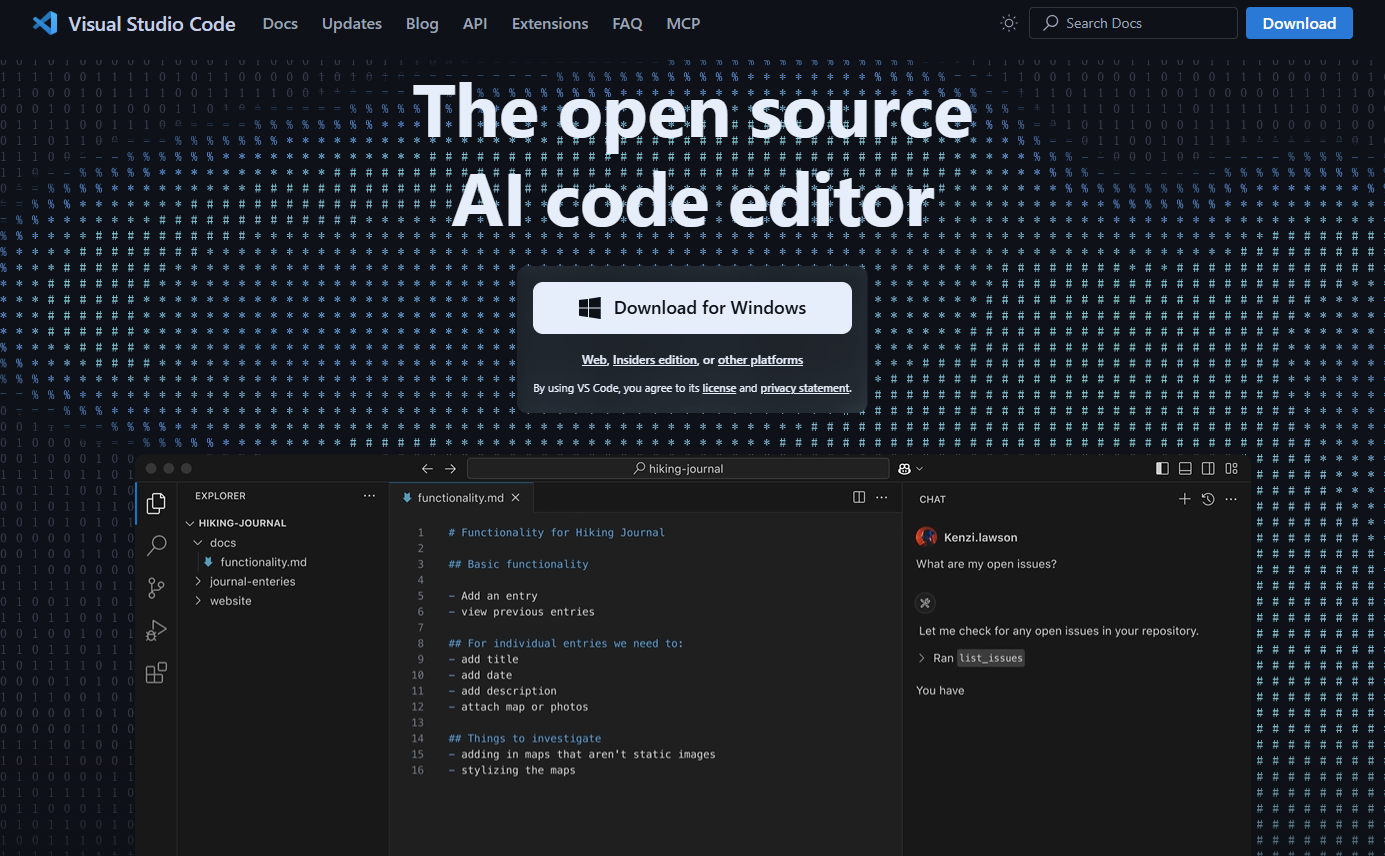Open chat history via the clock icon

click(x=1207, y=498)
